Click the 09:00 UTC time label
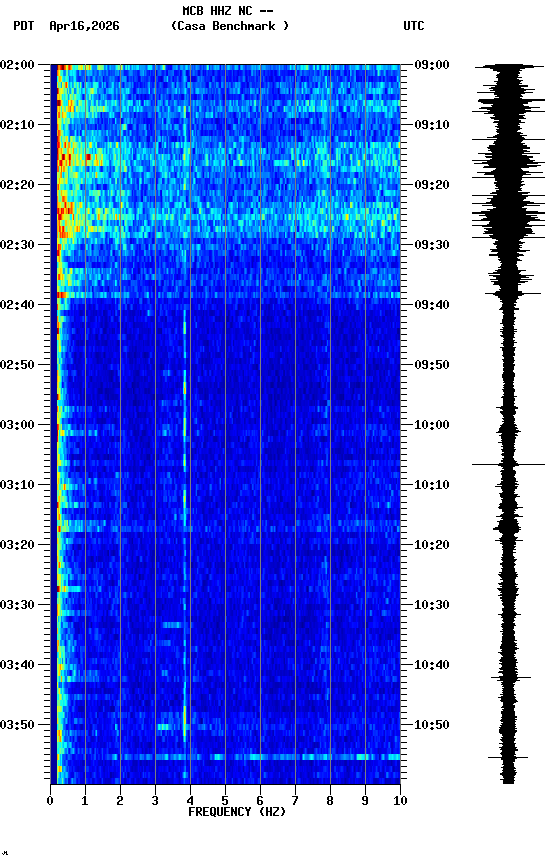Image resolution: width=552 pixels, height=864 pixels. 432,65
